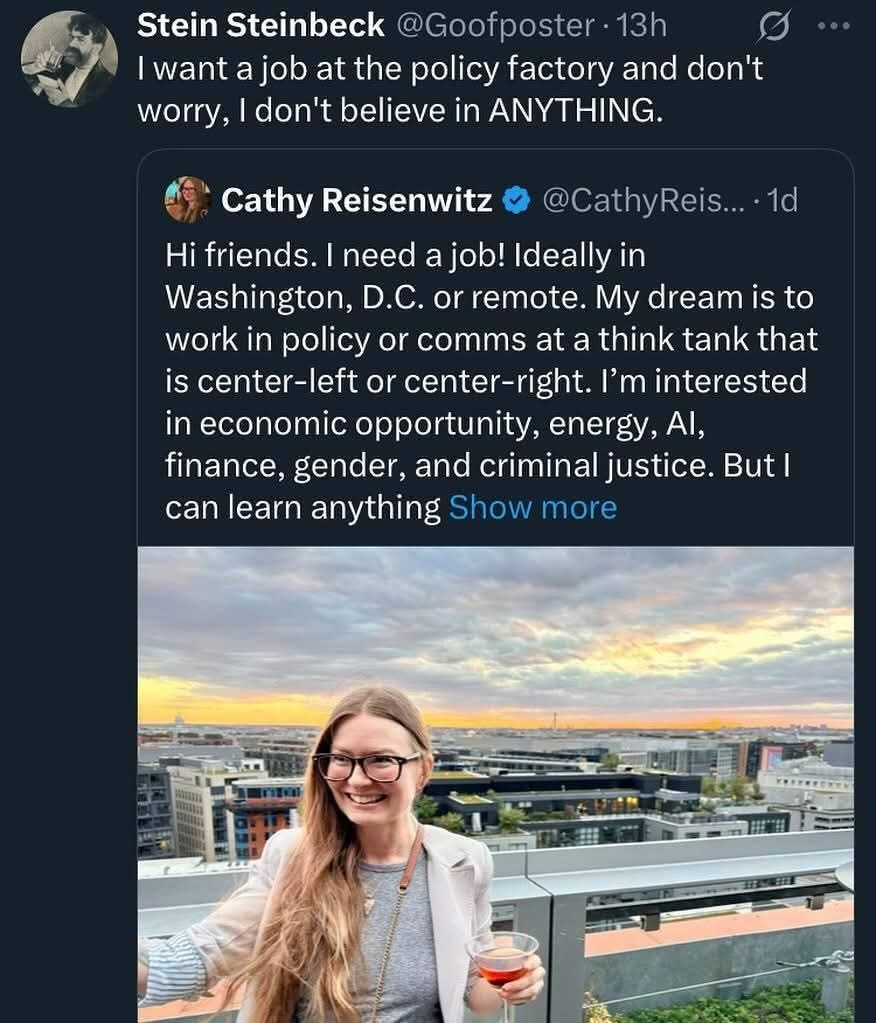Click the Stein Steinbeck display name
The height and width of the screenshot is (1023, 876).
coord(261,26)
